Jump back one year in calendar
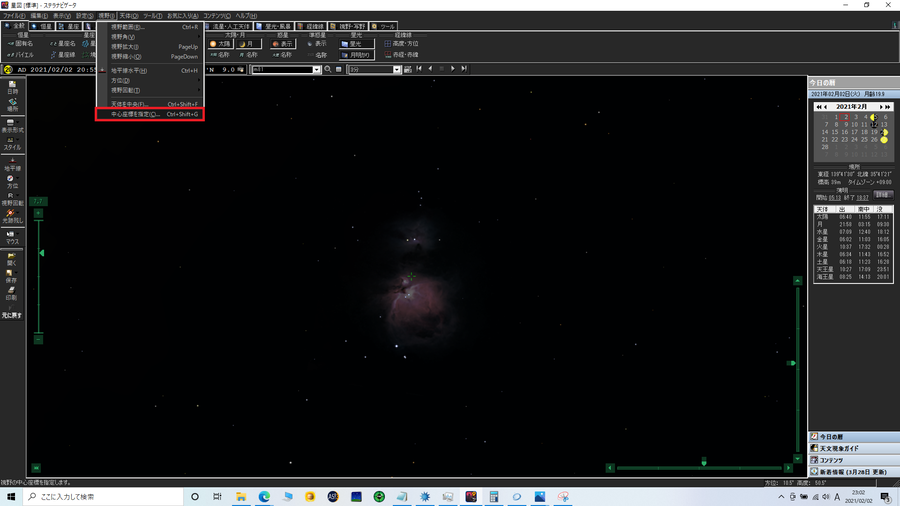Screen dimensions: 900x506 pos(819,107)
